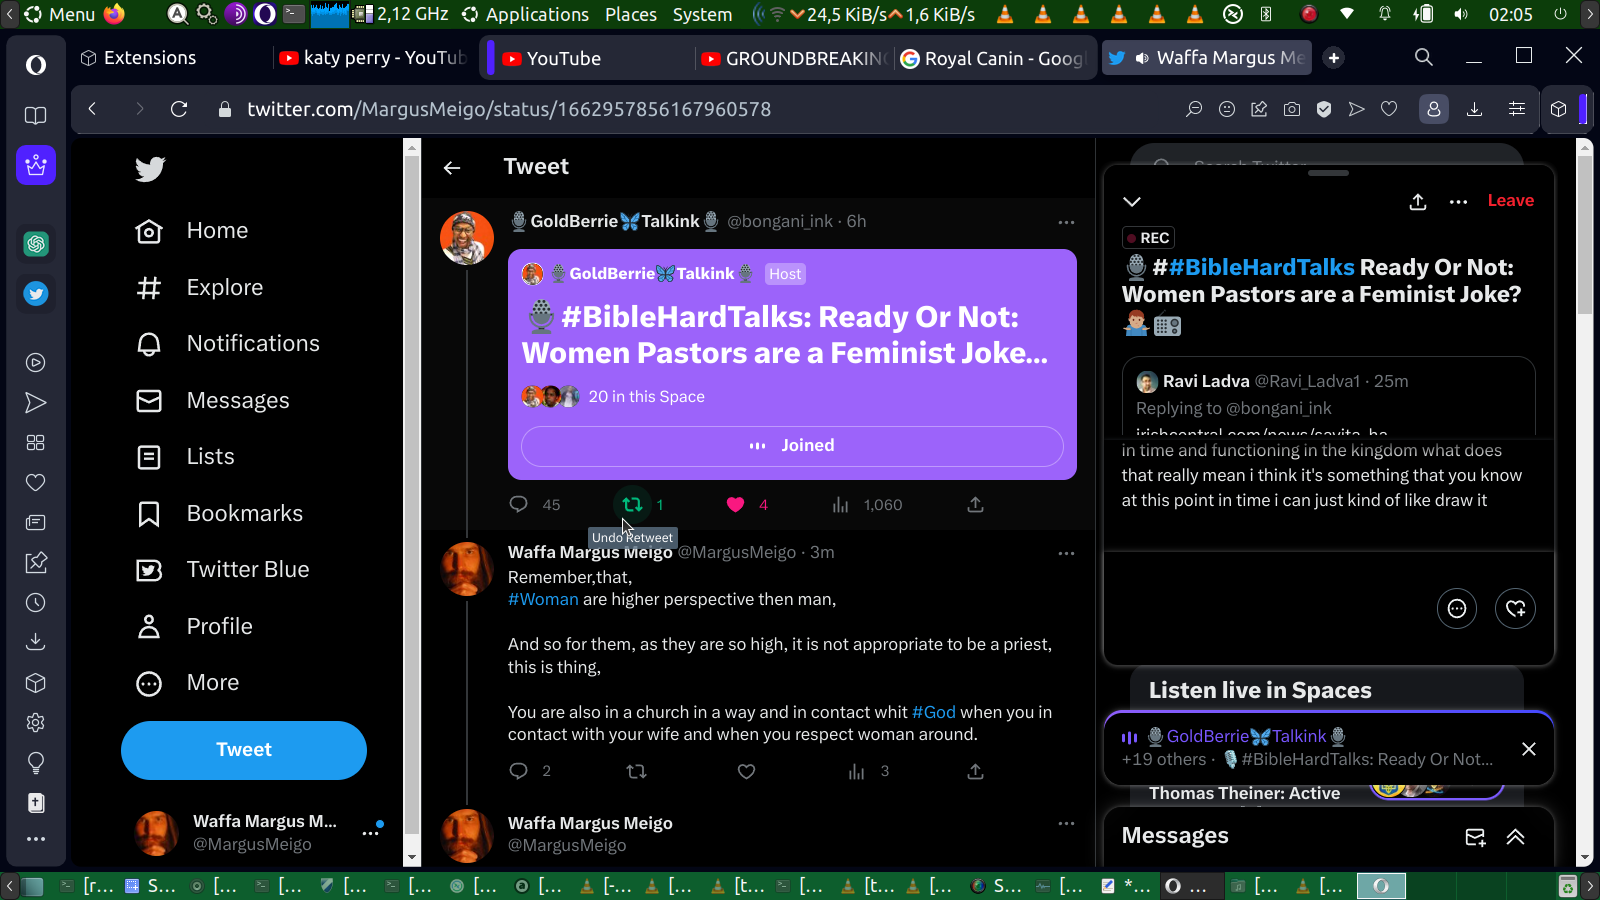
Task: Open Aria AI in Opera sidebar
Action: 36,165
